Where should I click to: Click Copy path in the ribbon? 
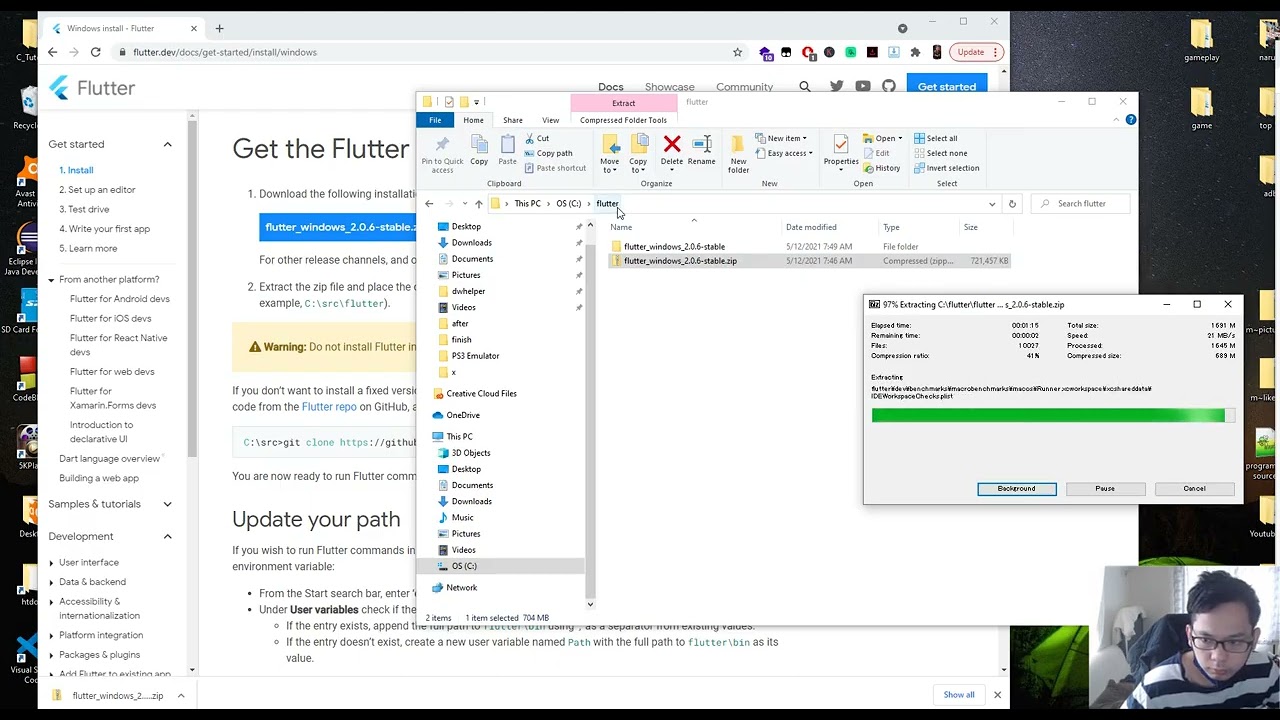[548, 153]
